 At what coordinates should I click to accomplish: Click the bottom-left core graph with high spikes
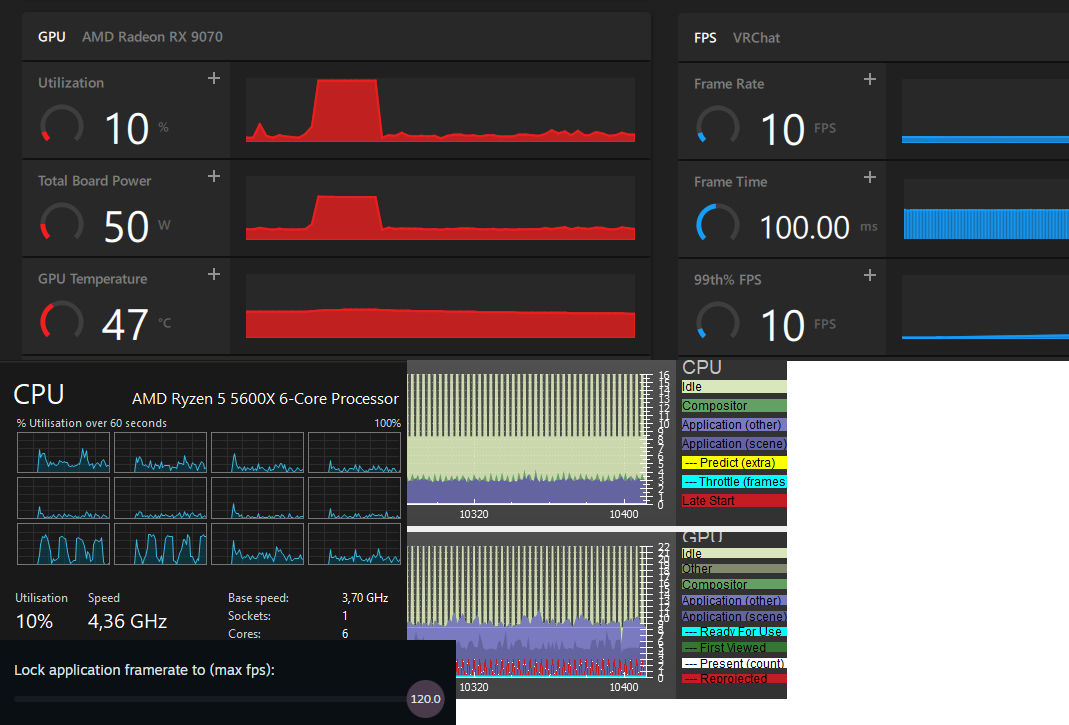[63, 544]
